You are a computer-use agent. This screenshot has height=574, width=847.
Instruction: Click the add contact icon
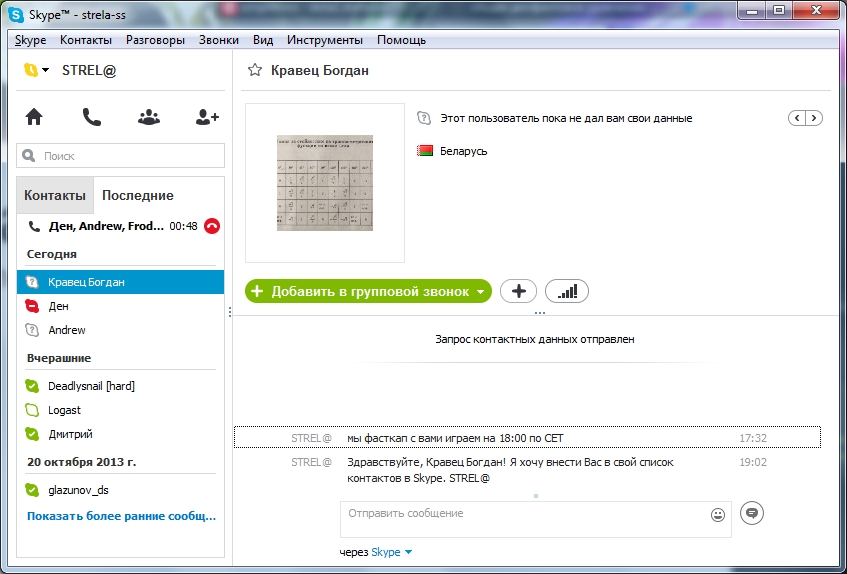pyautogui.click(x=207, y=117)
